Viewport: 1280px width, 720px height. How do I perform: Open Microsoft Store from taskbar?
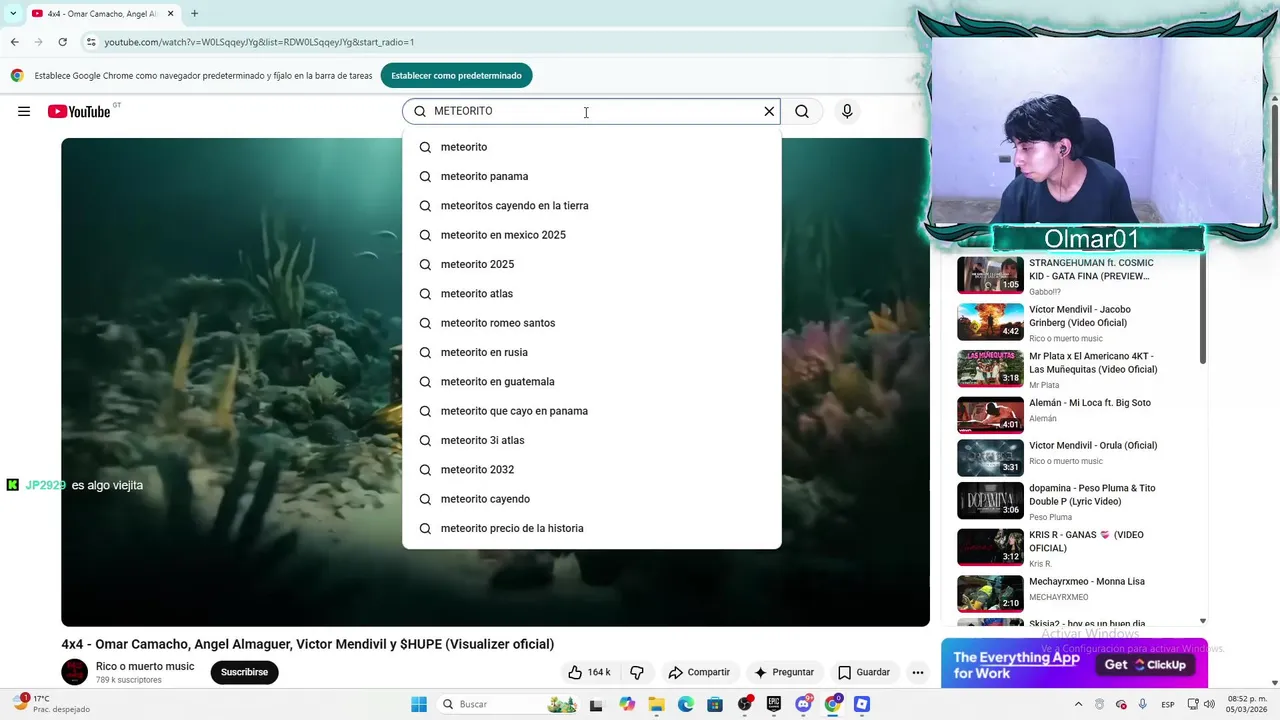tap(715, 704)
